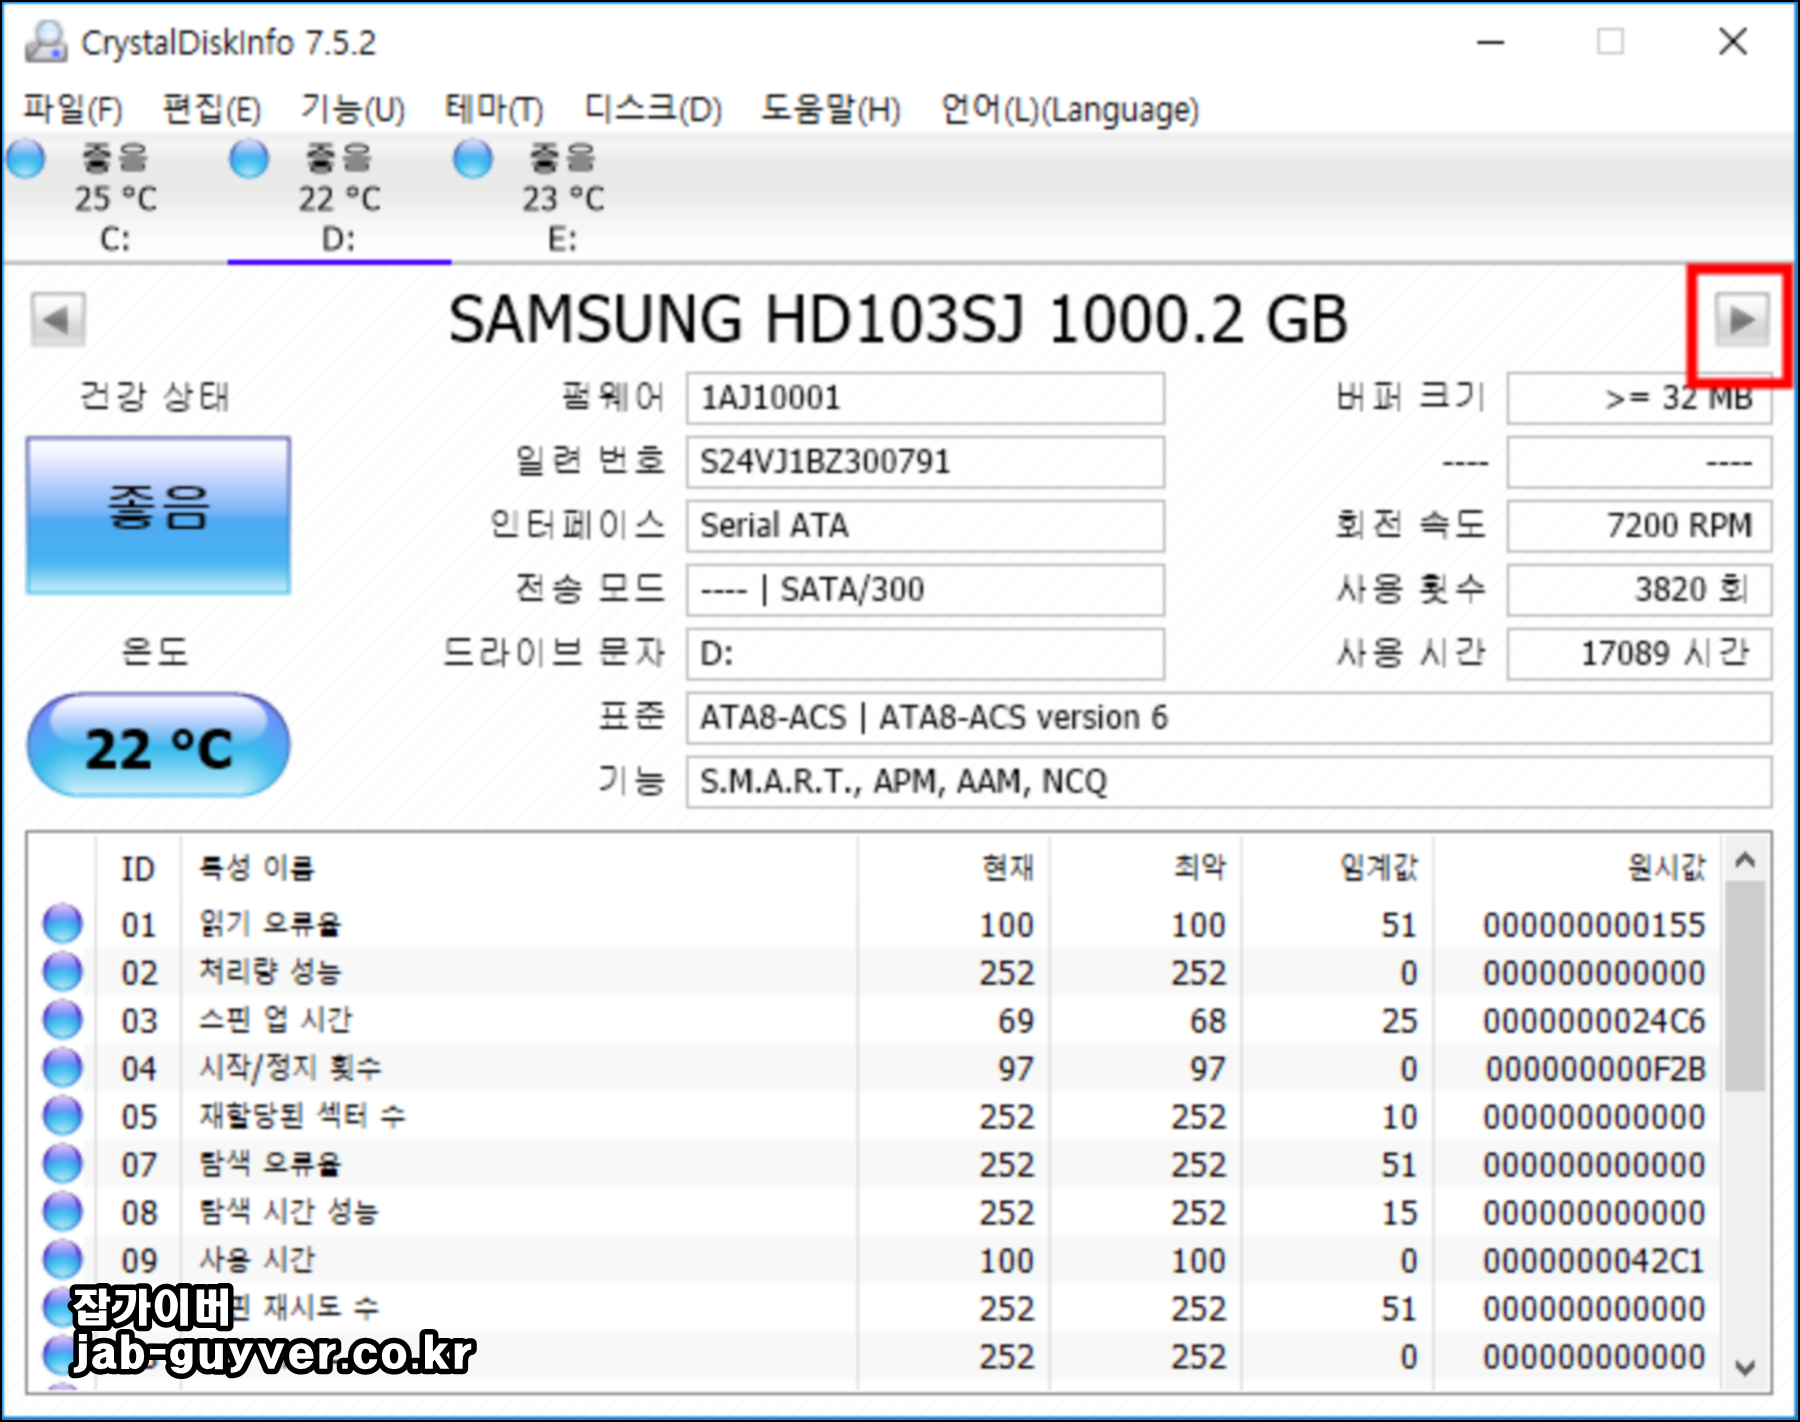Select the 시작/정지 횟수 attribute row
1800x1422 pixels.
(x=875, y=1068)
